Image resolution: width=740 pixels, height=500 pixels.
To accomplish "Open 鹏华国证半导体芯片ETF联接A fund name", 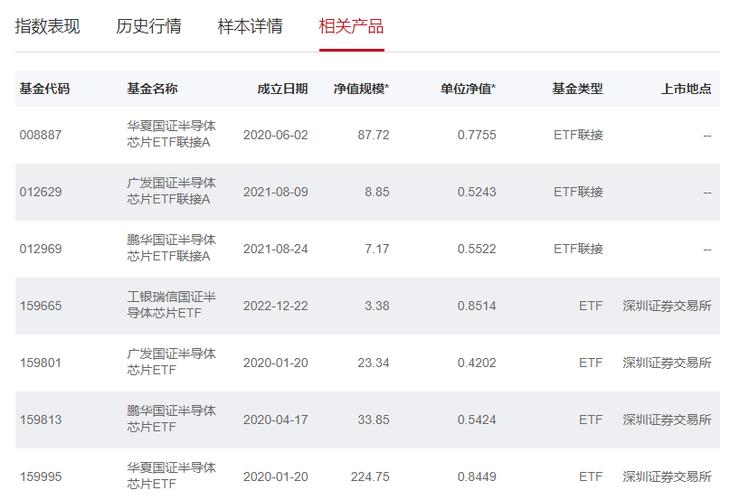I will pos(171,248).
